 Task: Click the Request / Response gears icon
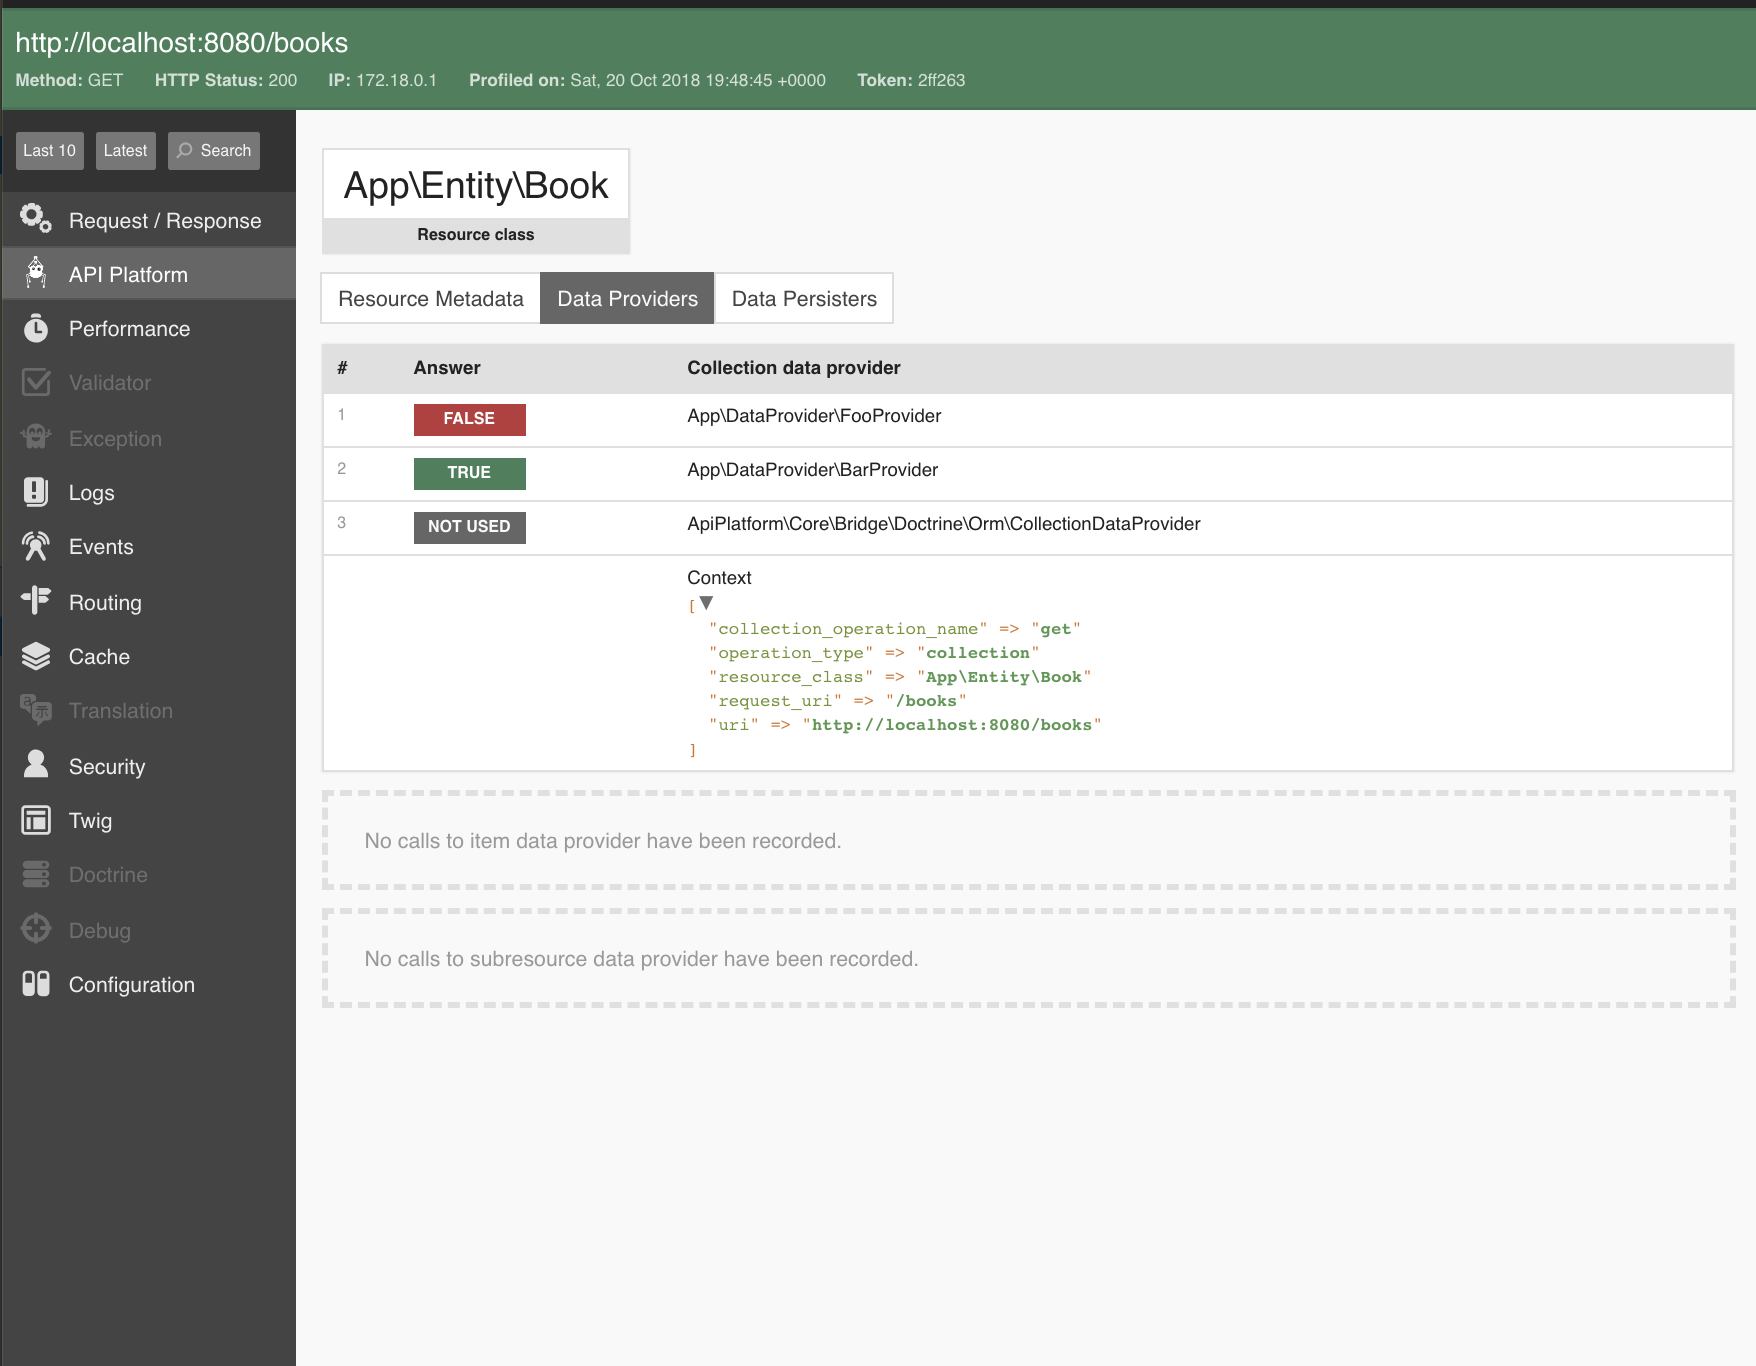[36, 219]
